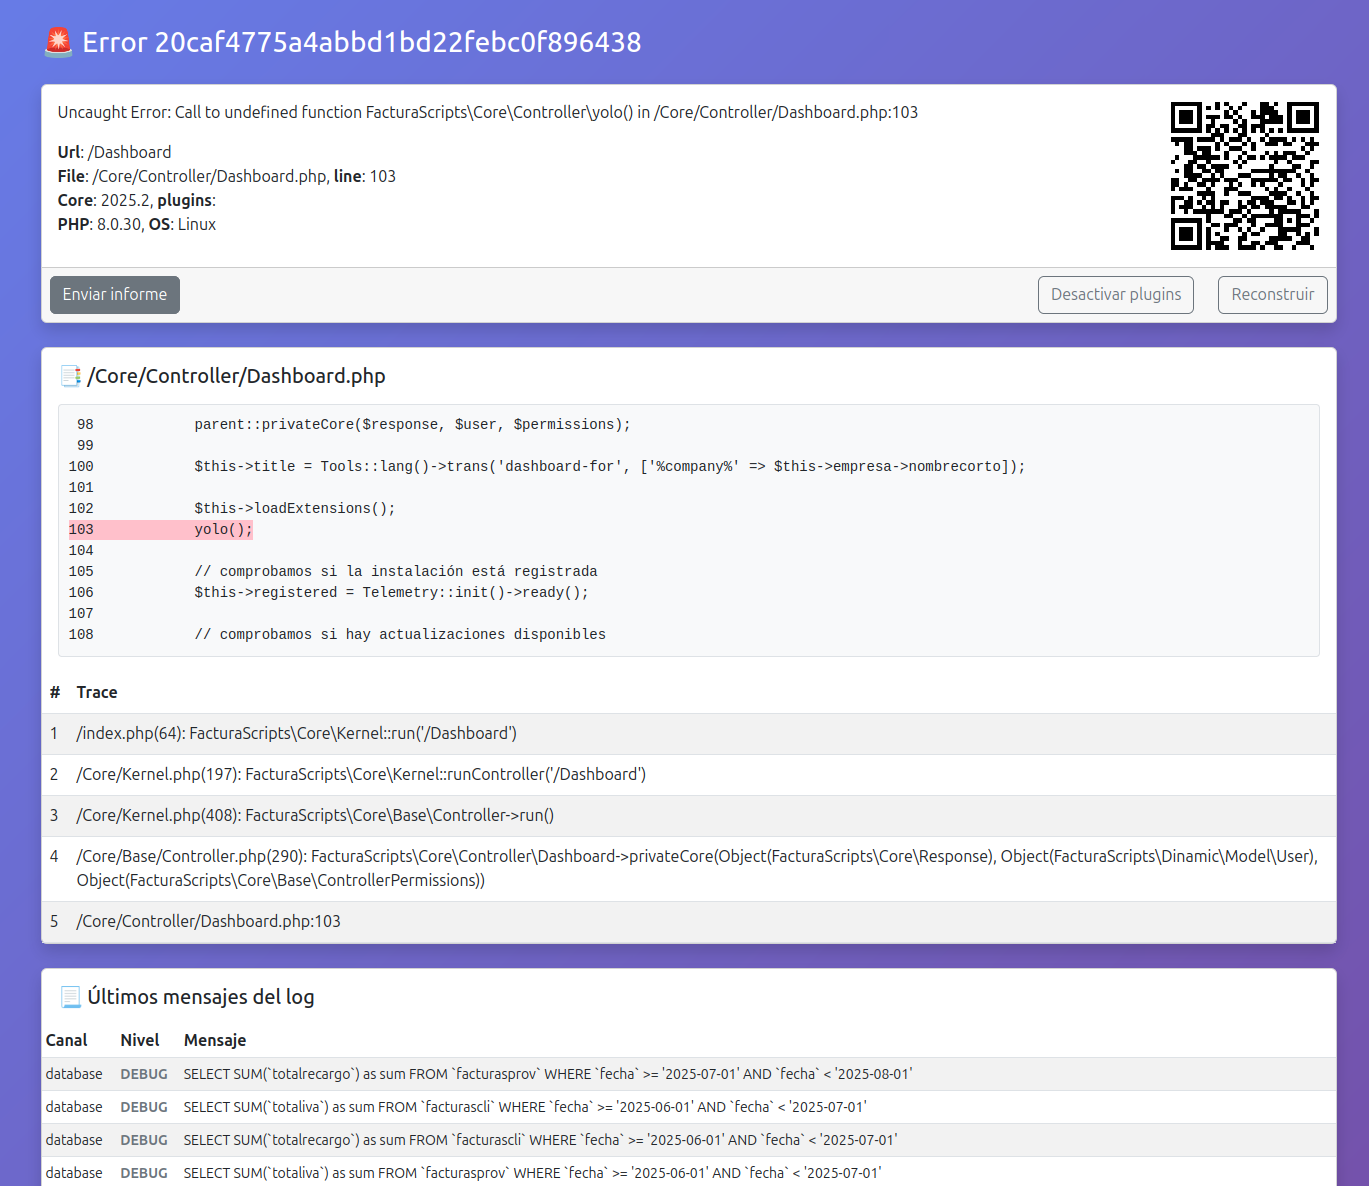
Task: Click the QR code image
Action: [x=1244, y=176]
